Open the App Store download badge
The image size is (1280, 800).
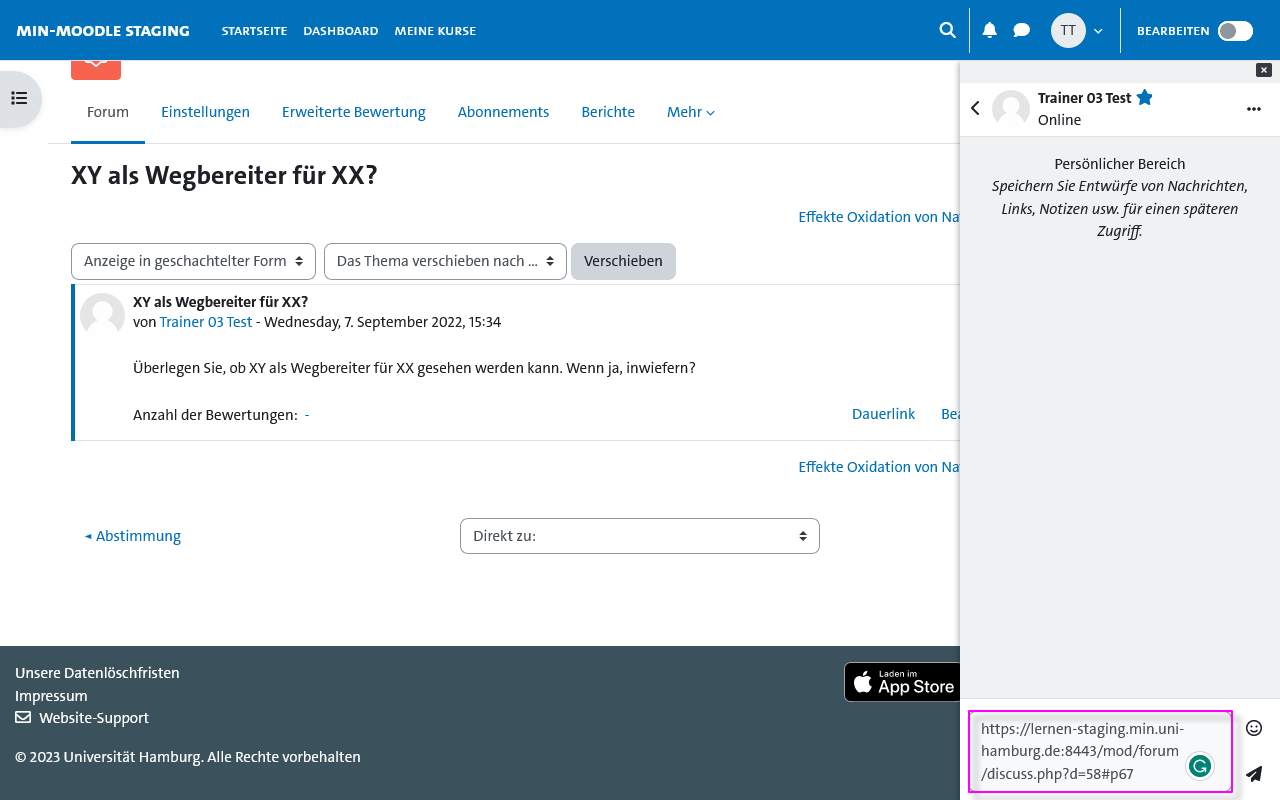point(902,682)
